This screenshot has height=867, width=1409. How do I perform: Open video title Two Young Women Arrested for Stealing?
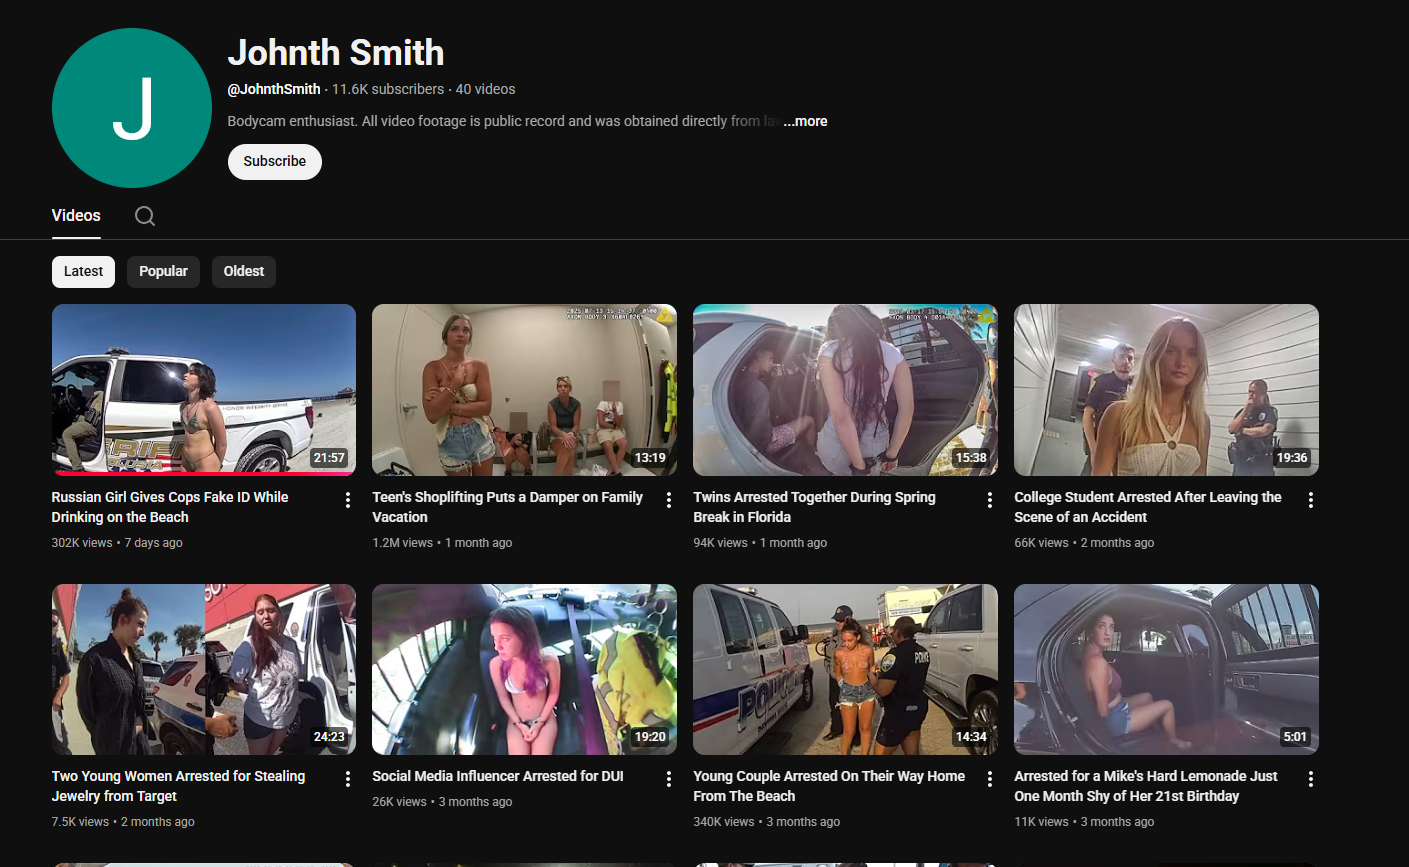point(178,786)
